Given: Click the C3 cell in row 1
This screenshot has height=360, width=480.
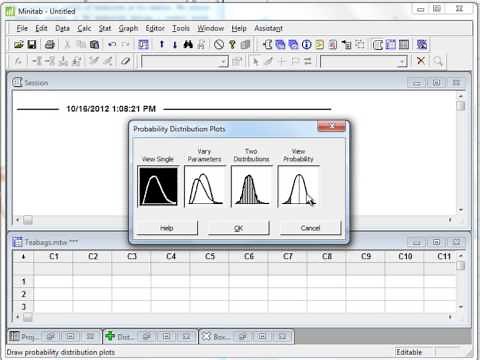Looking at the screenshot, I should click(132, 282).
